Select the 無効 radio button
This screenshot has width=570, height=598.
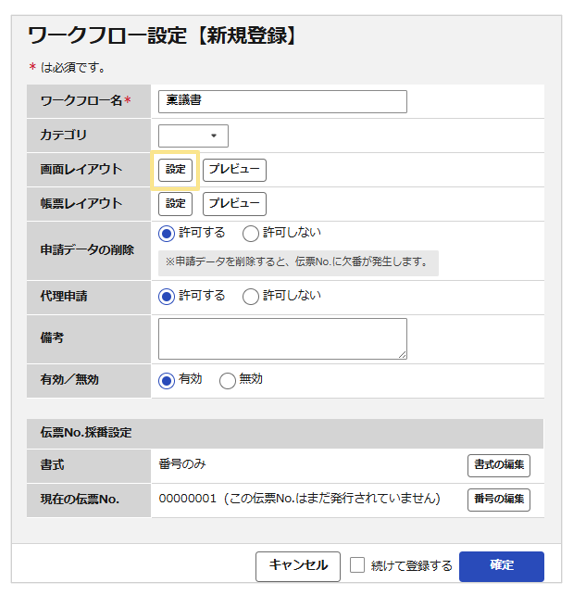pos(227,381)
